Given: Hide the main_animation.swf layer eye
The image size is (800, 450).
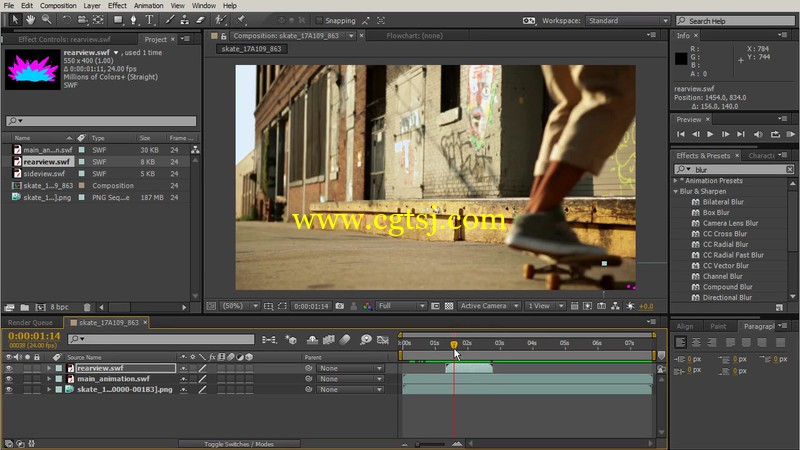Looking at the screenshot, I should pyautogui.click(x=9, y=379).
